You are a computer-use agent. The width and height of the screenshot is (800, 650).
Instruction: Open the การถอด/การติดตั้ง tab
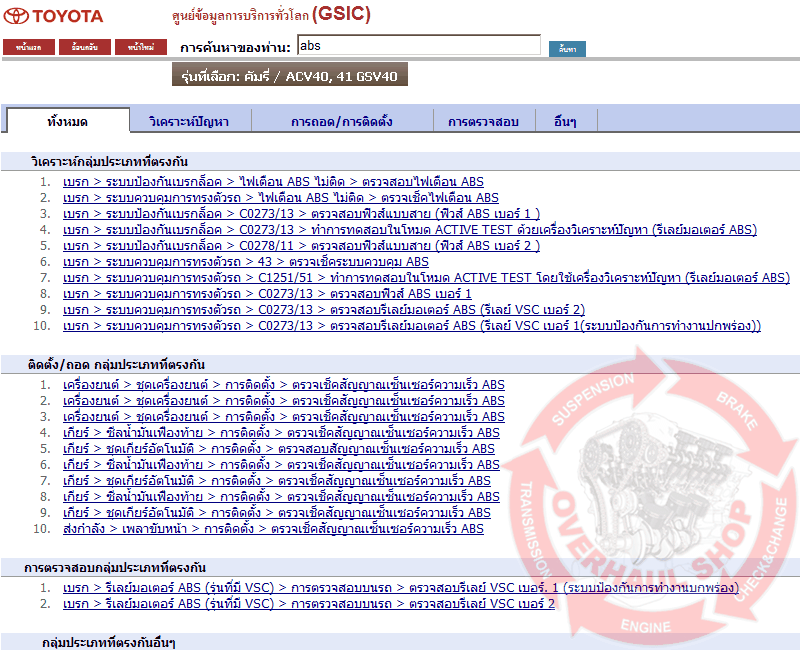tap(341, 121)
